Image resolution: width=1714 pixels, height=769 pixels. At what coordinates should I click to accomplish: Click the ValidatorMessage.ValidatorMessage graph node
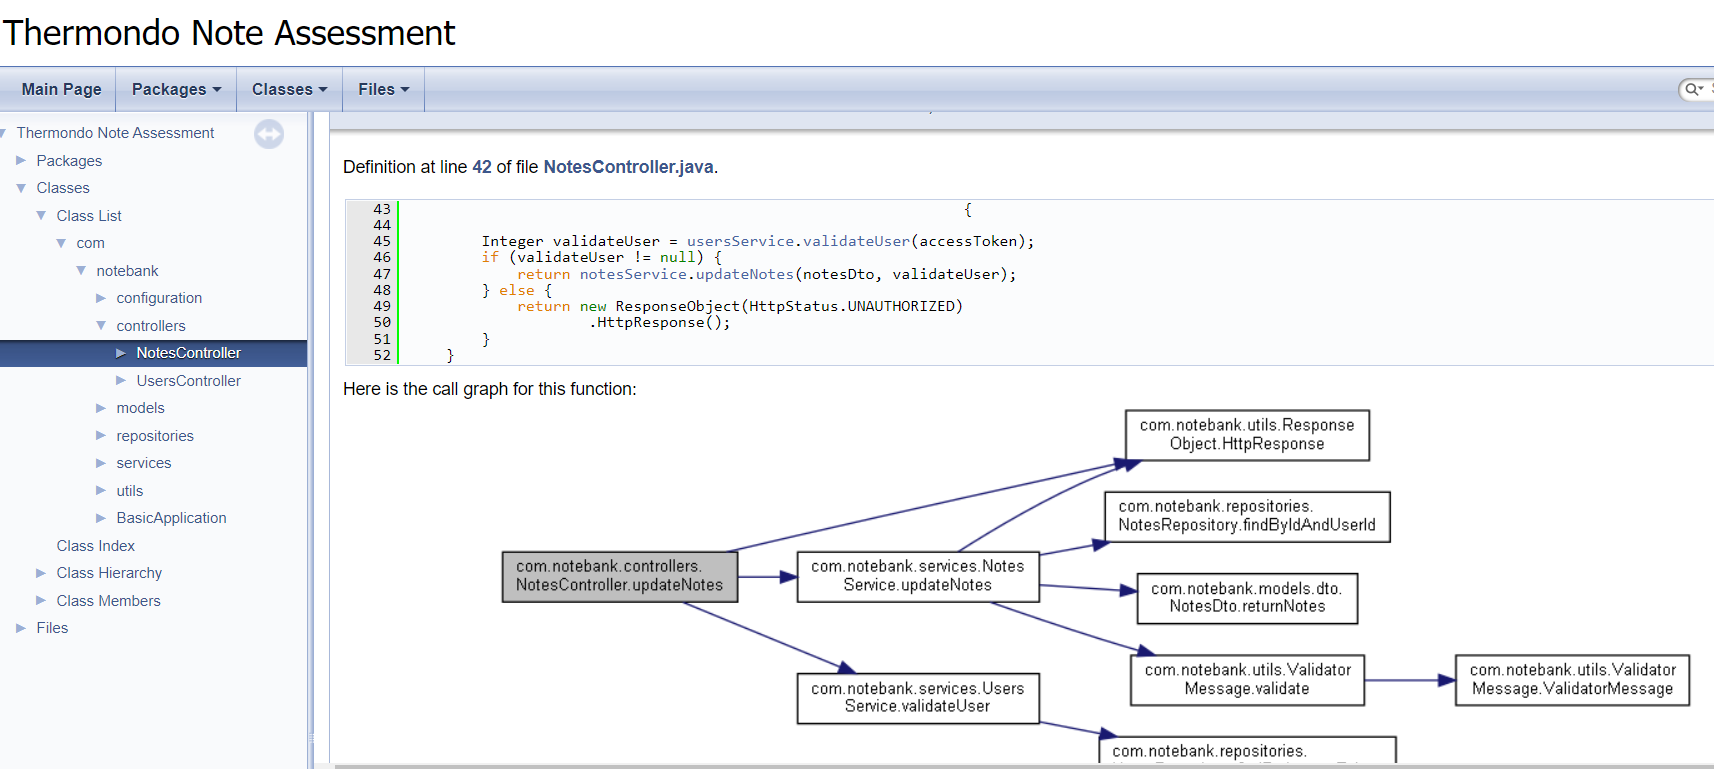[x=1573, y=680]
